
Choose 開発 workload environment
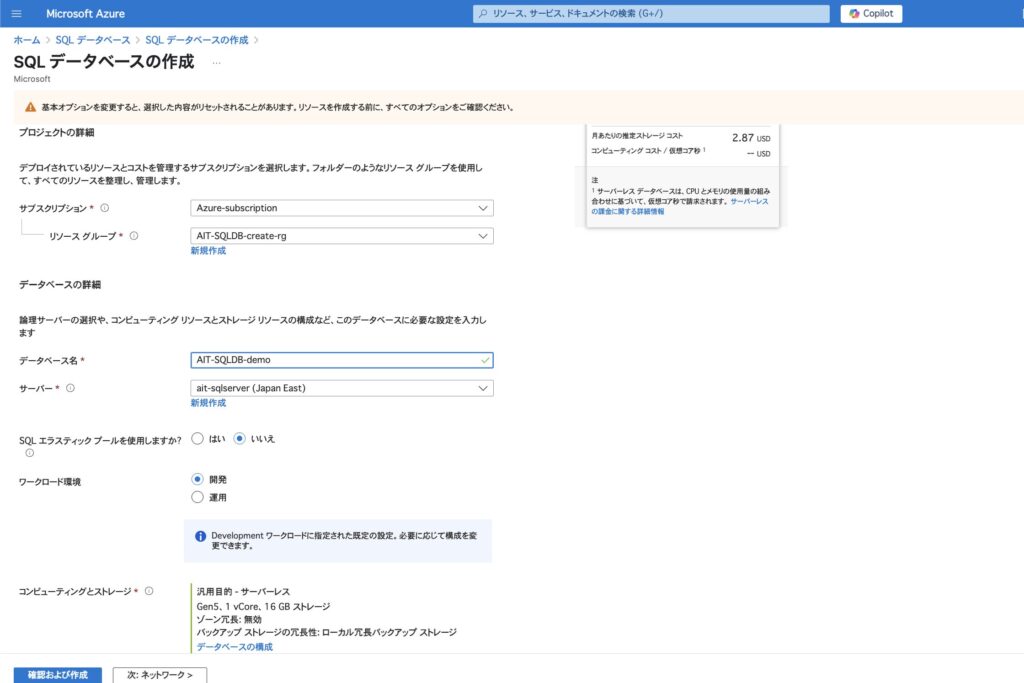197,479
